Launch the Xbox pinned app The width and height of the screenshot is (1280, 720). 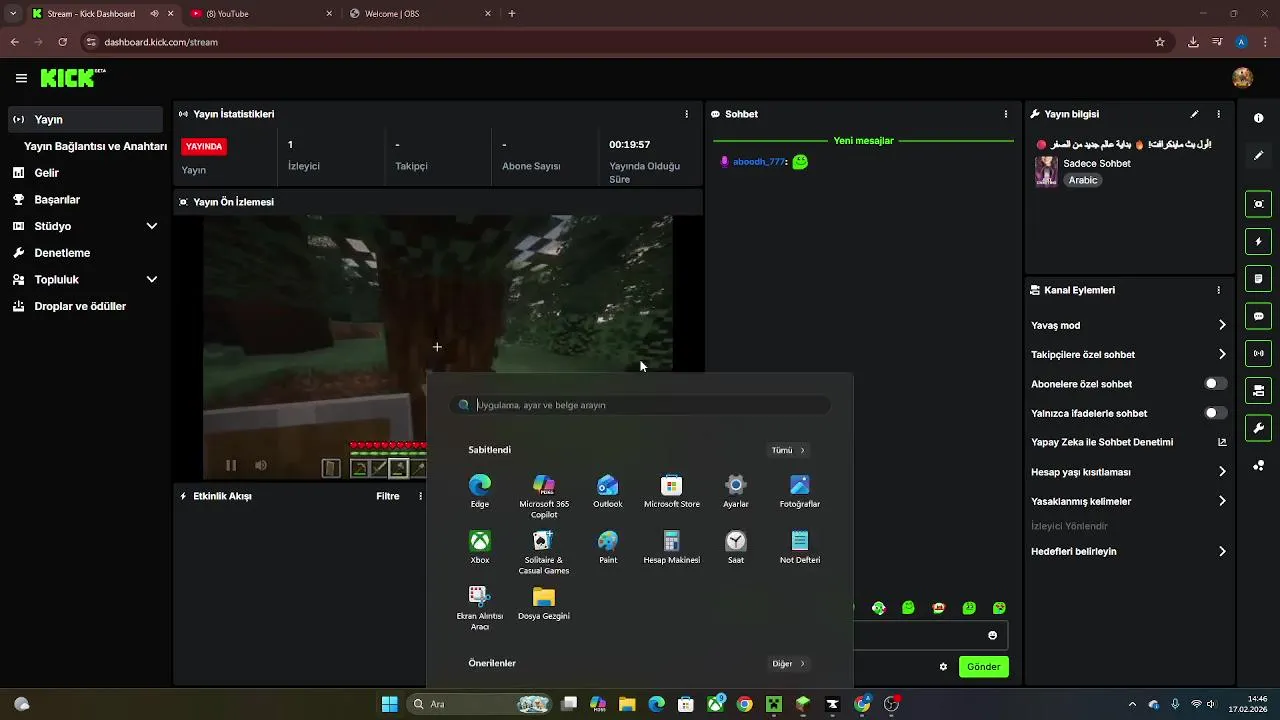(x=480, y=547)
